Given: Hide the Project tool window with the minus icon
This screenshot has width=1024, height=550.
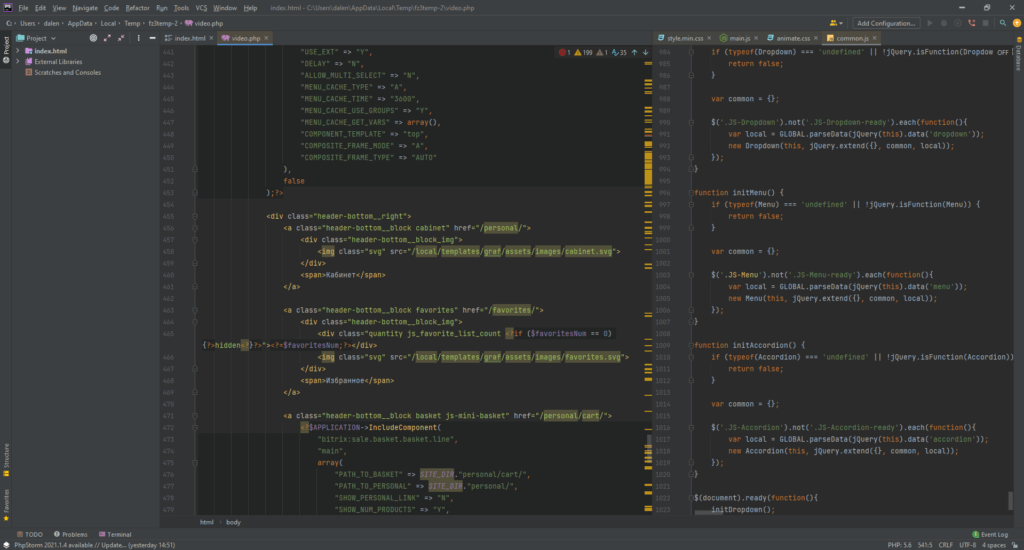Looking at the screenshot, I should pos(151,38).
